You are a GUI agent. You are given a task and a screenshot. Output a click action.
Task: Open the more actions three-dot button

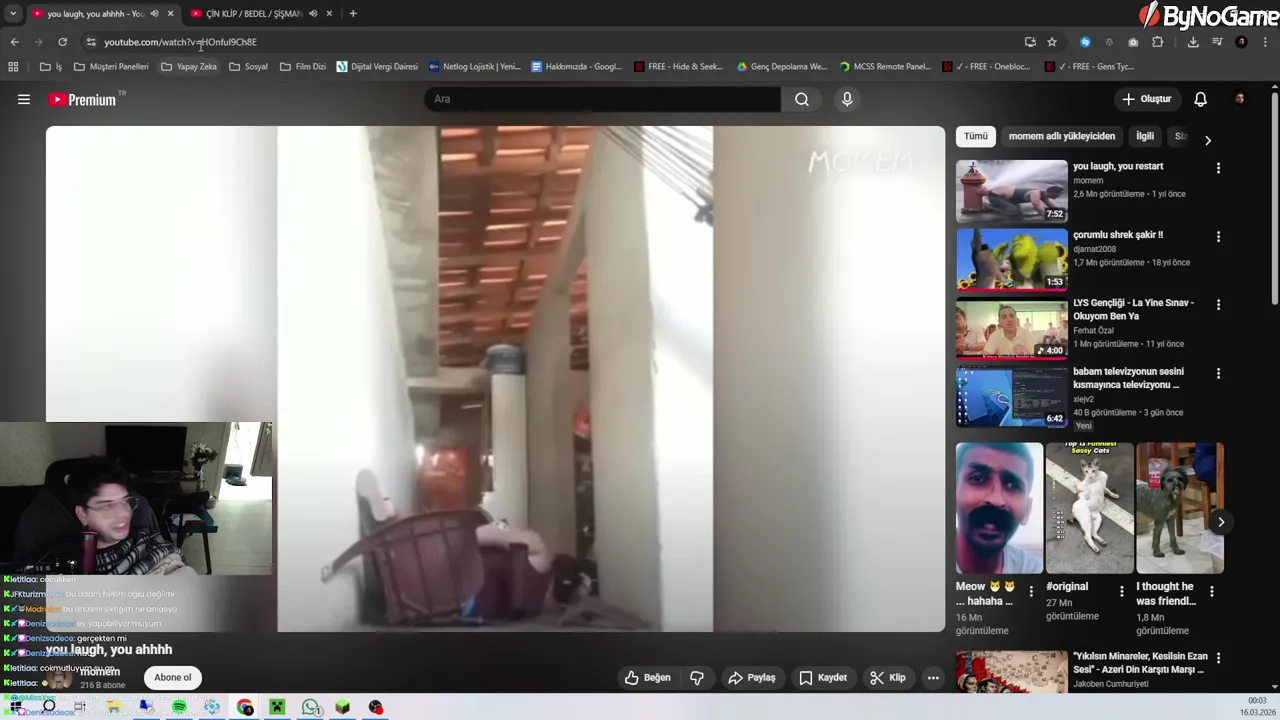933,678
